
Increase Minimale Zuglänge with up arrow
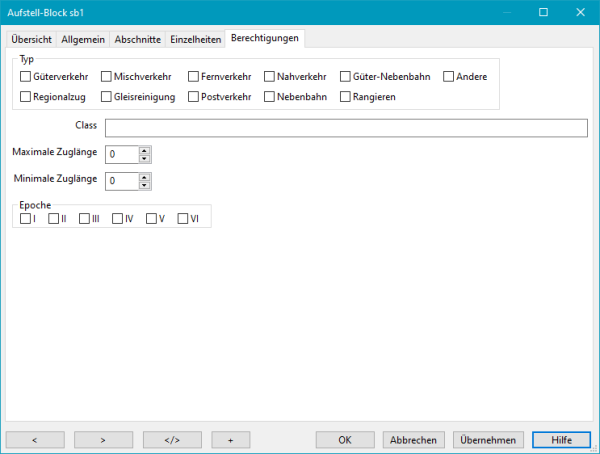[145, 177]
